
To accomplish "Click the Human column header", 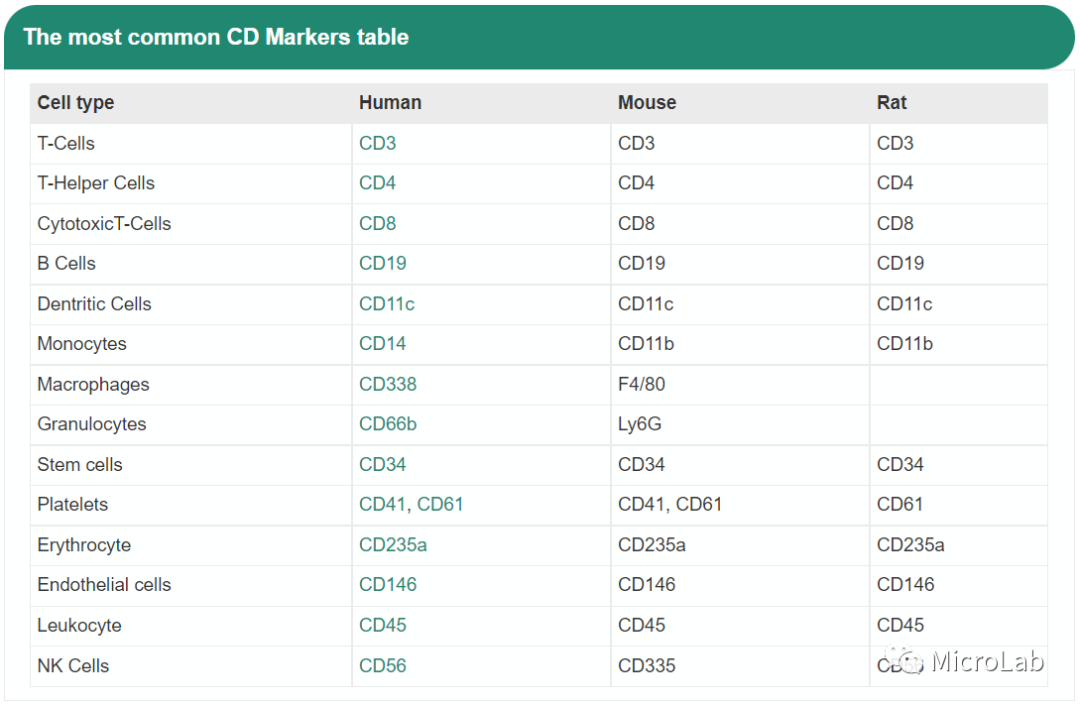I will pyautogui.click(x=390, y=103).
